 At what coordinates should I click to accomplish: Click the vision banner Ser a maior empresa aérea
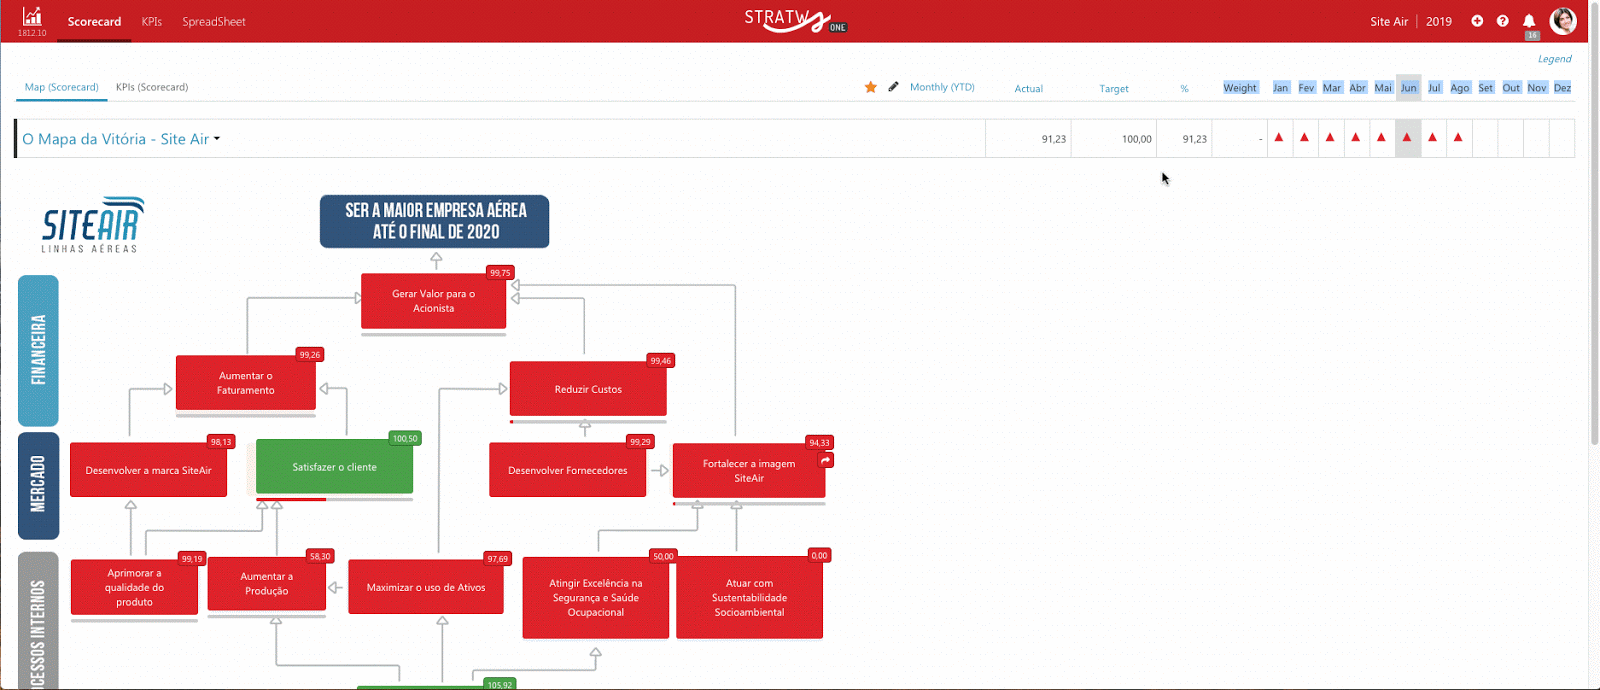[x=435, y=221]
